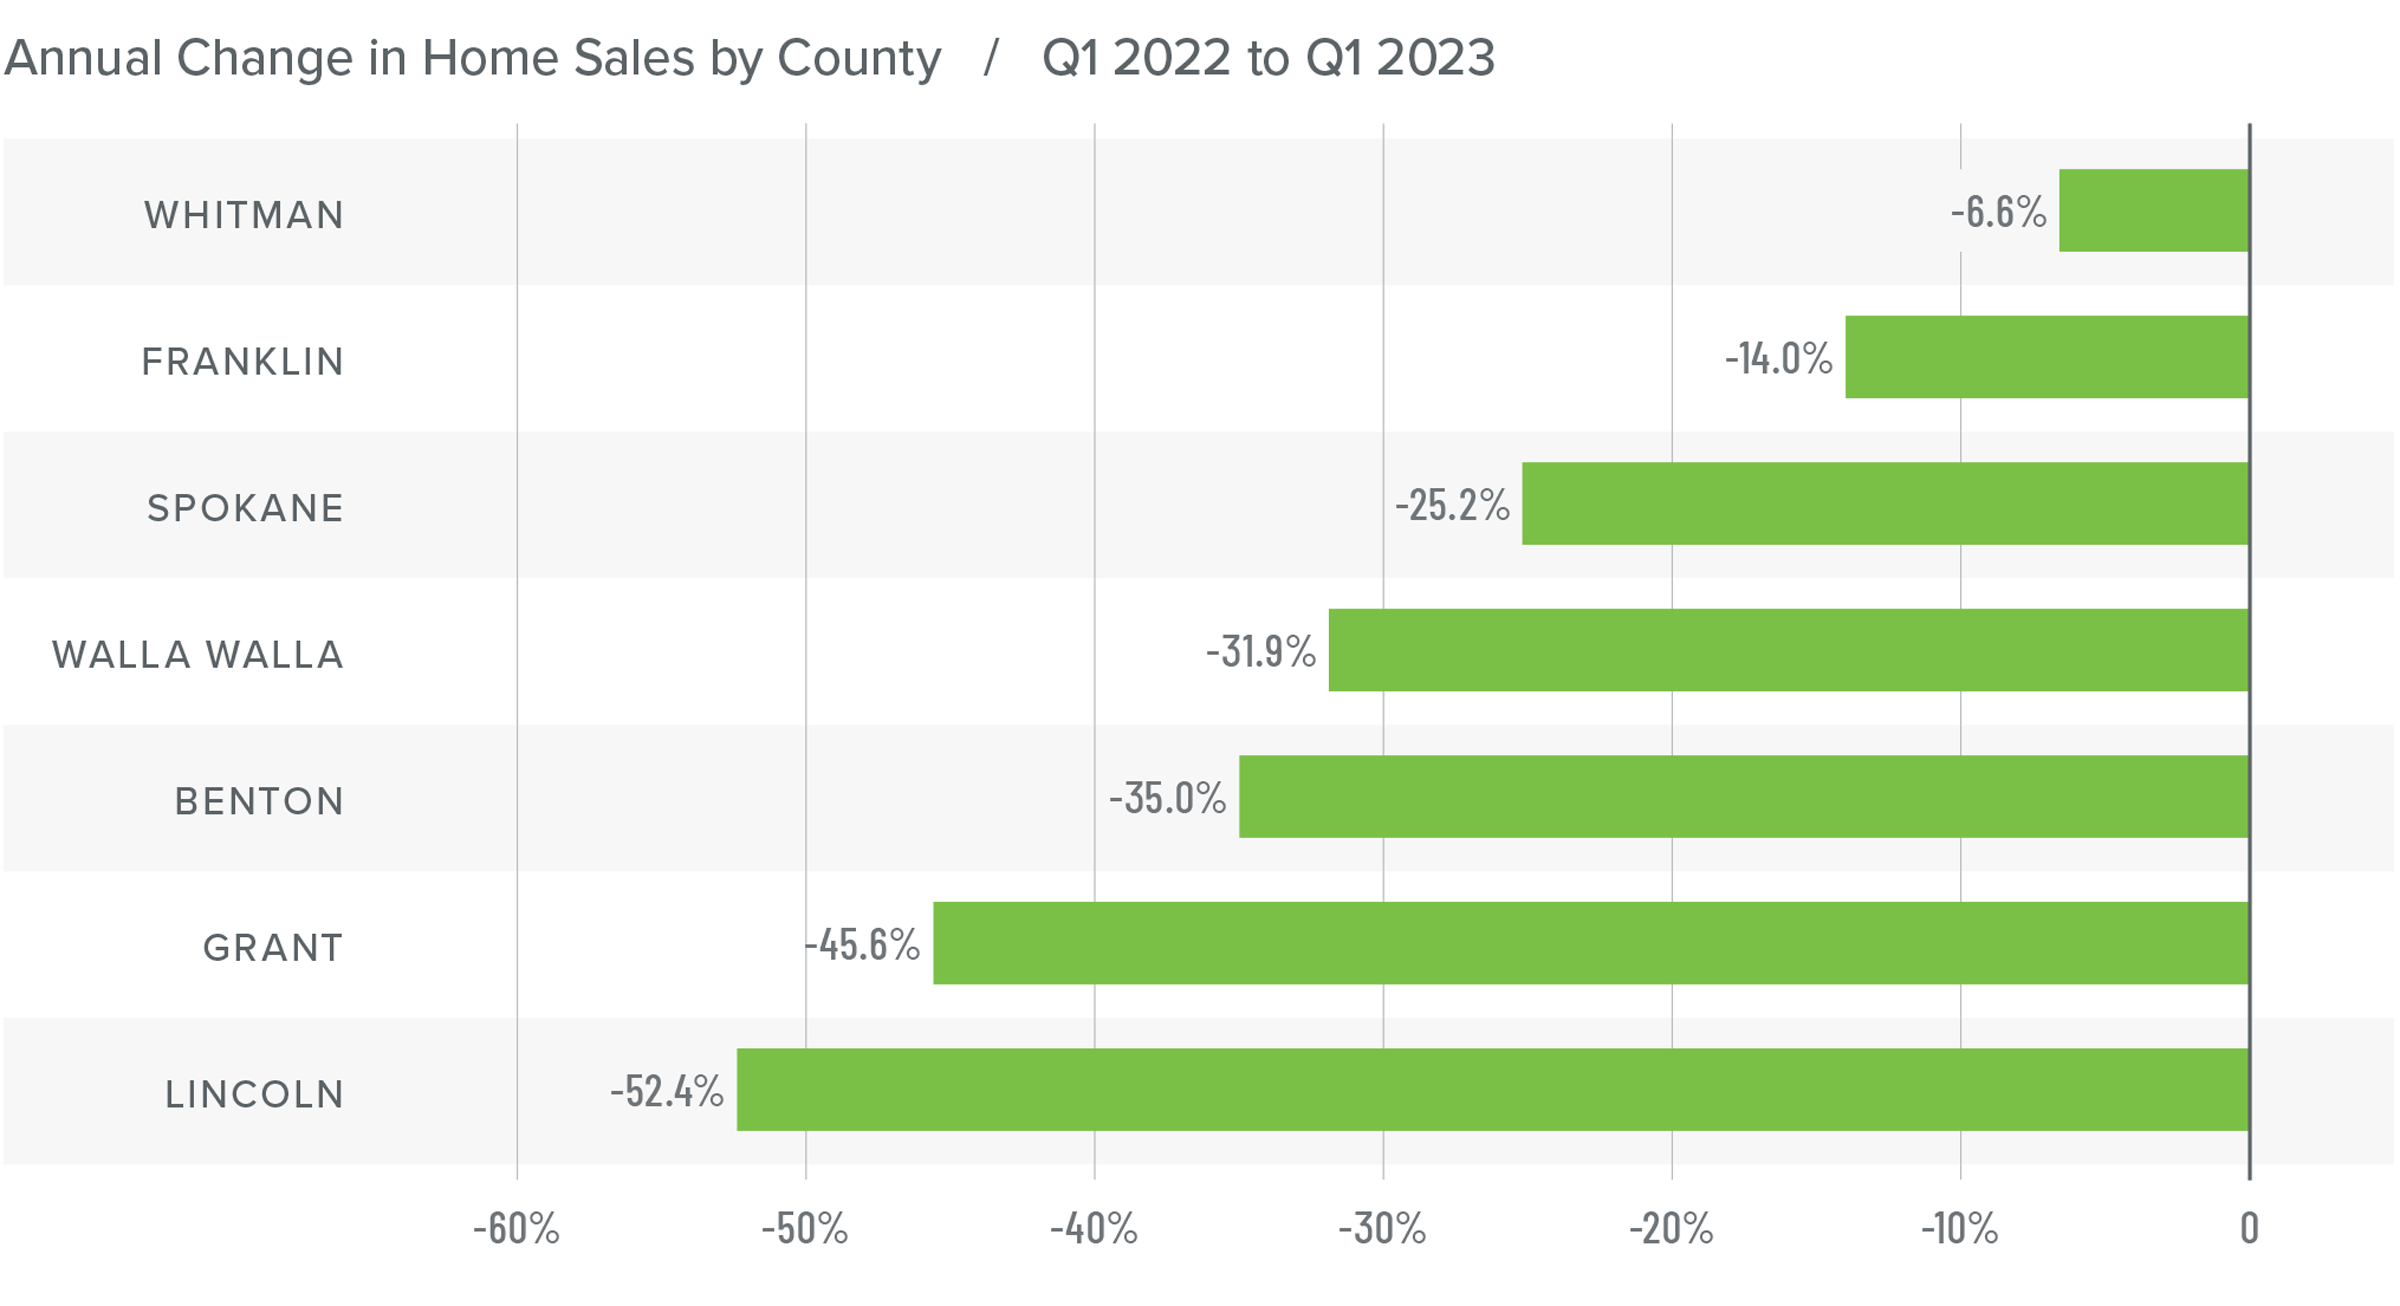Click the -30% axis tick label

tap(1382, 1229)
